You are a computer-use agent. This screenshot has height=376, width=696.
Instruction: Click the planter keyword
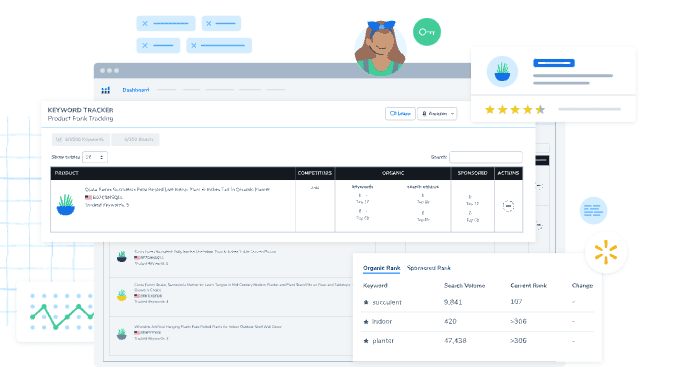[x=383, y=341]
